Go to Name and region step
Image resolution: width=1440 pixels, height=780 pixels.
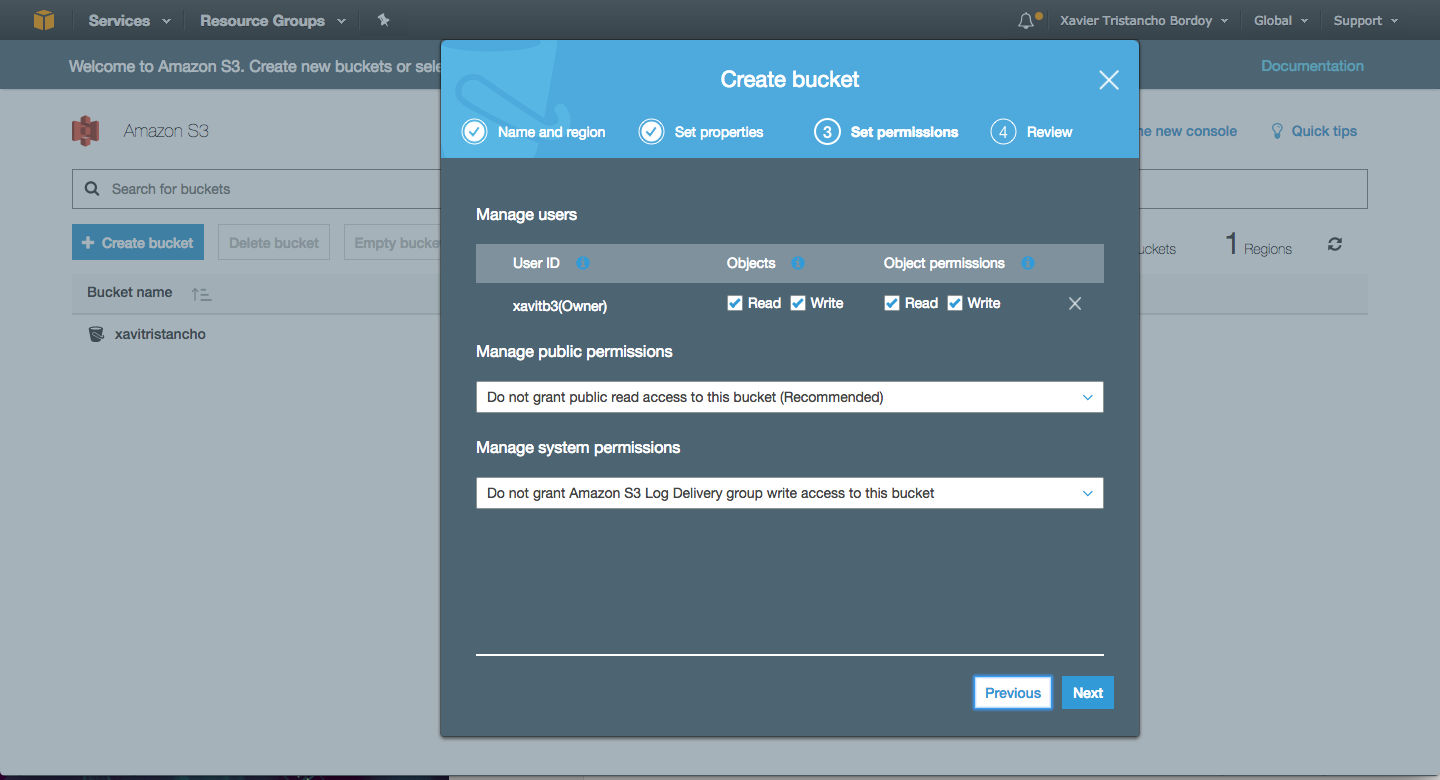coord(552,132)
